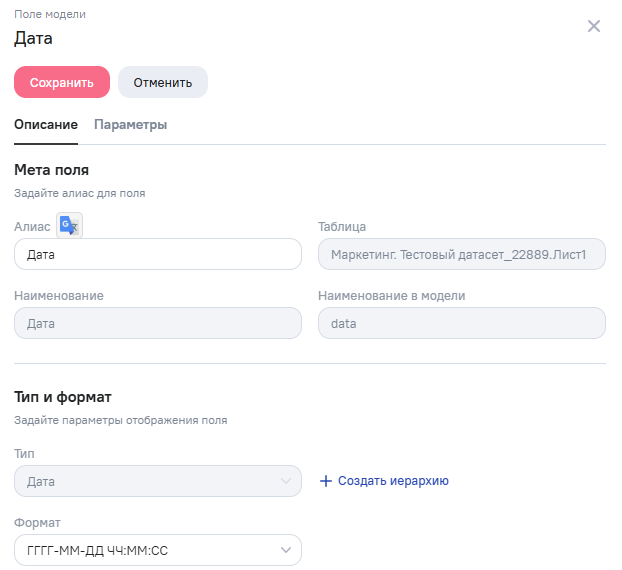Click the chevron arrow in Формат field

point(285,550)
